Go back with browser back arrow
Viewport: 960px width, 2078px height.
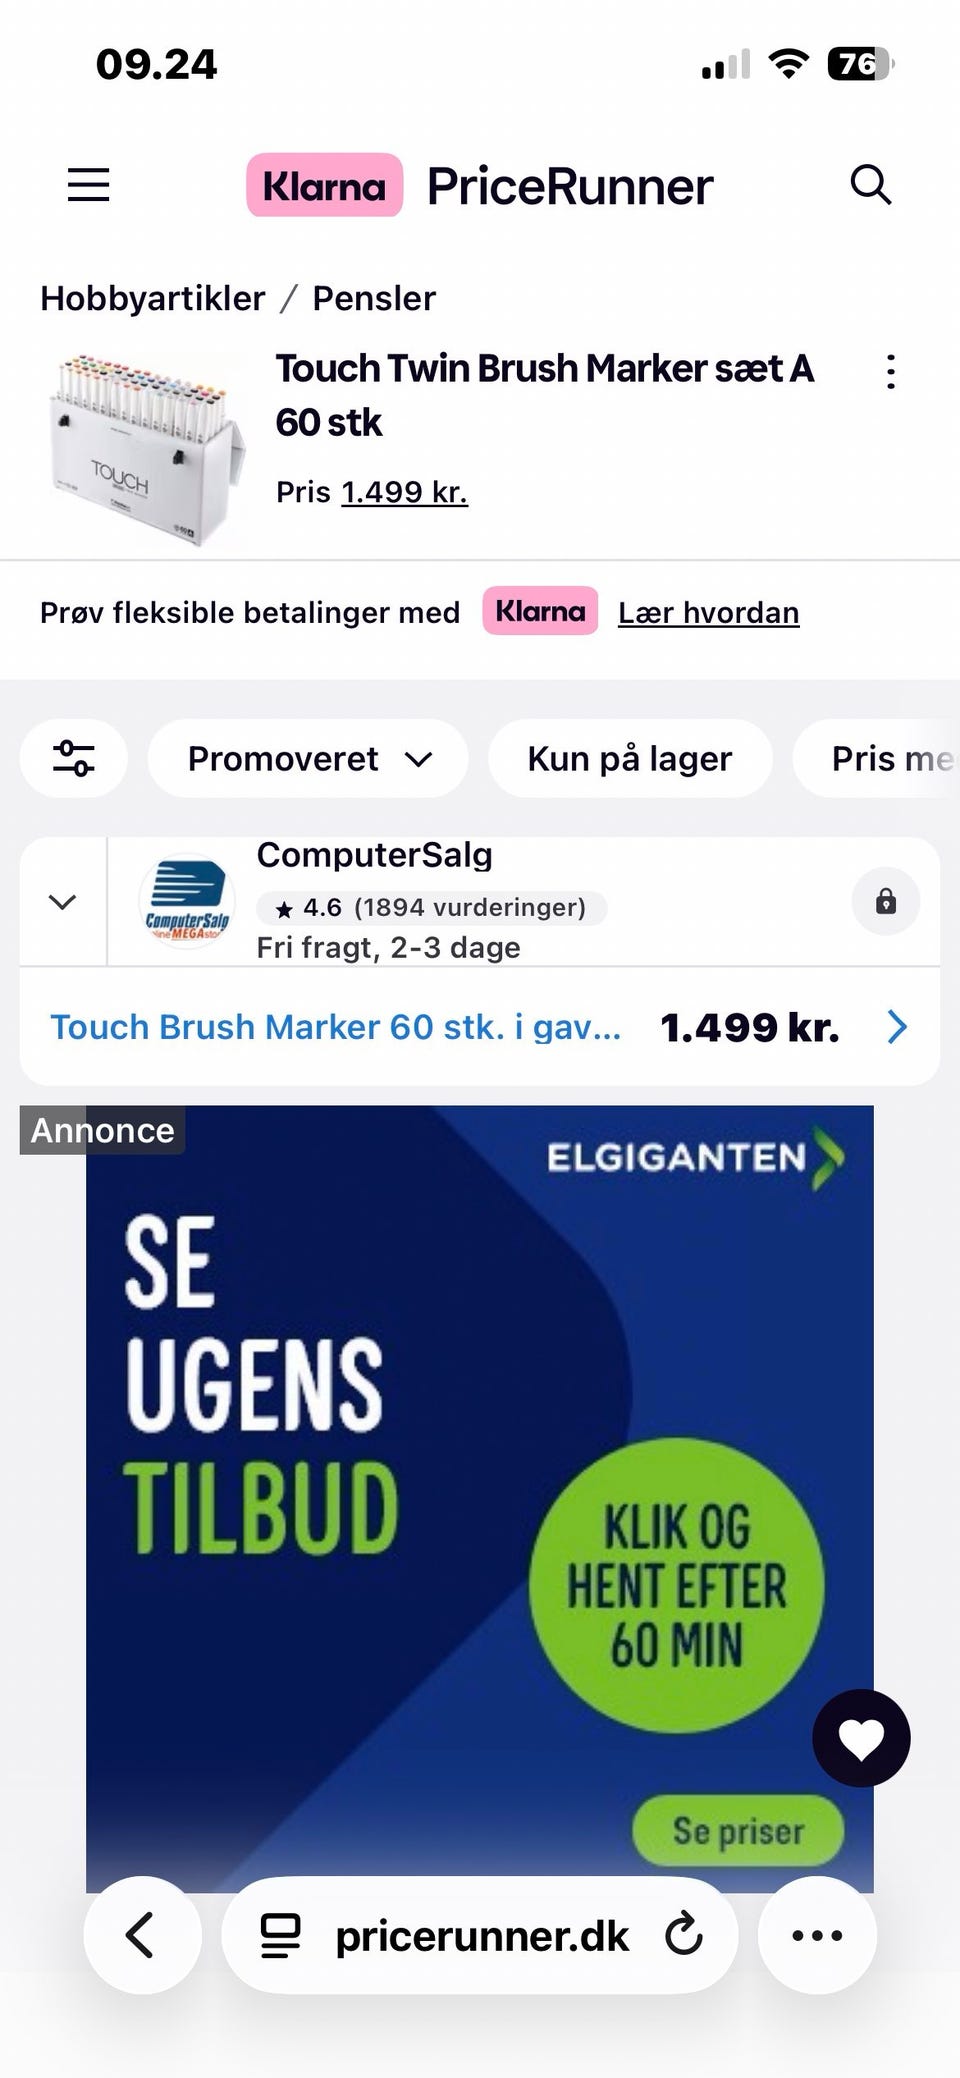click(142, 1935)
